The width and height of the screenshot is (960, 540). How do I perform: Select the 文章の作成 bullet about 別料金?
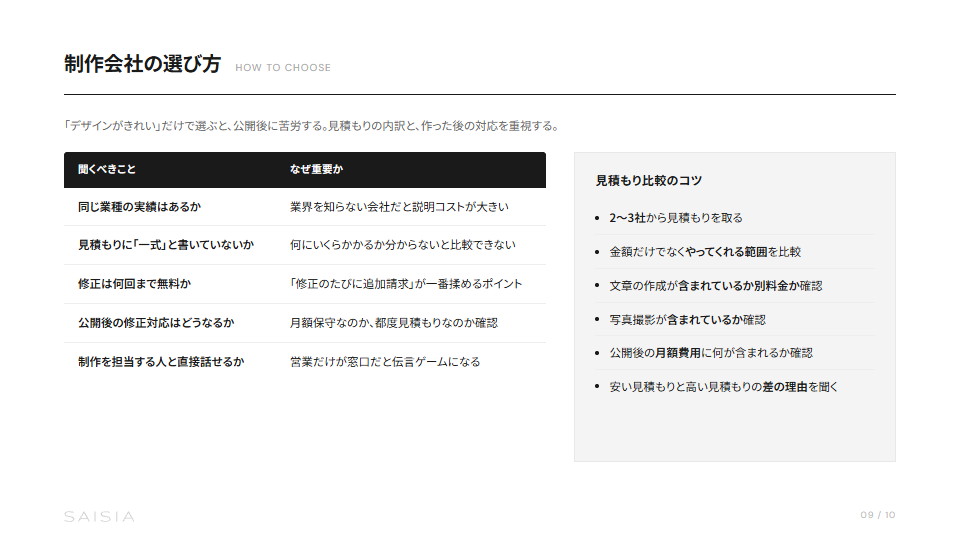[x=716, y=286]
